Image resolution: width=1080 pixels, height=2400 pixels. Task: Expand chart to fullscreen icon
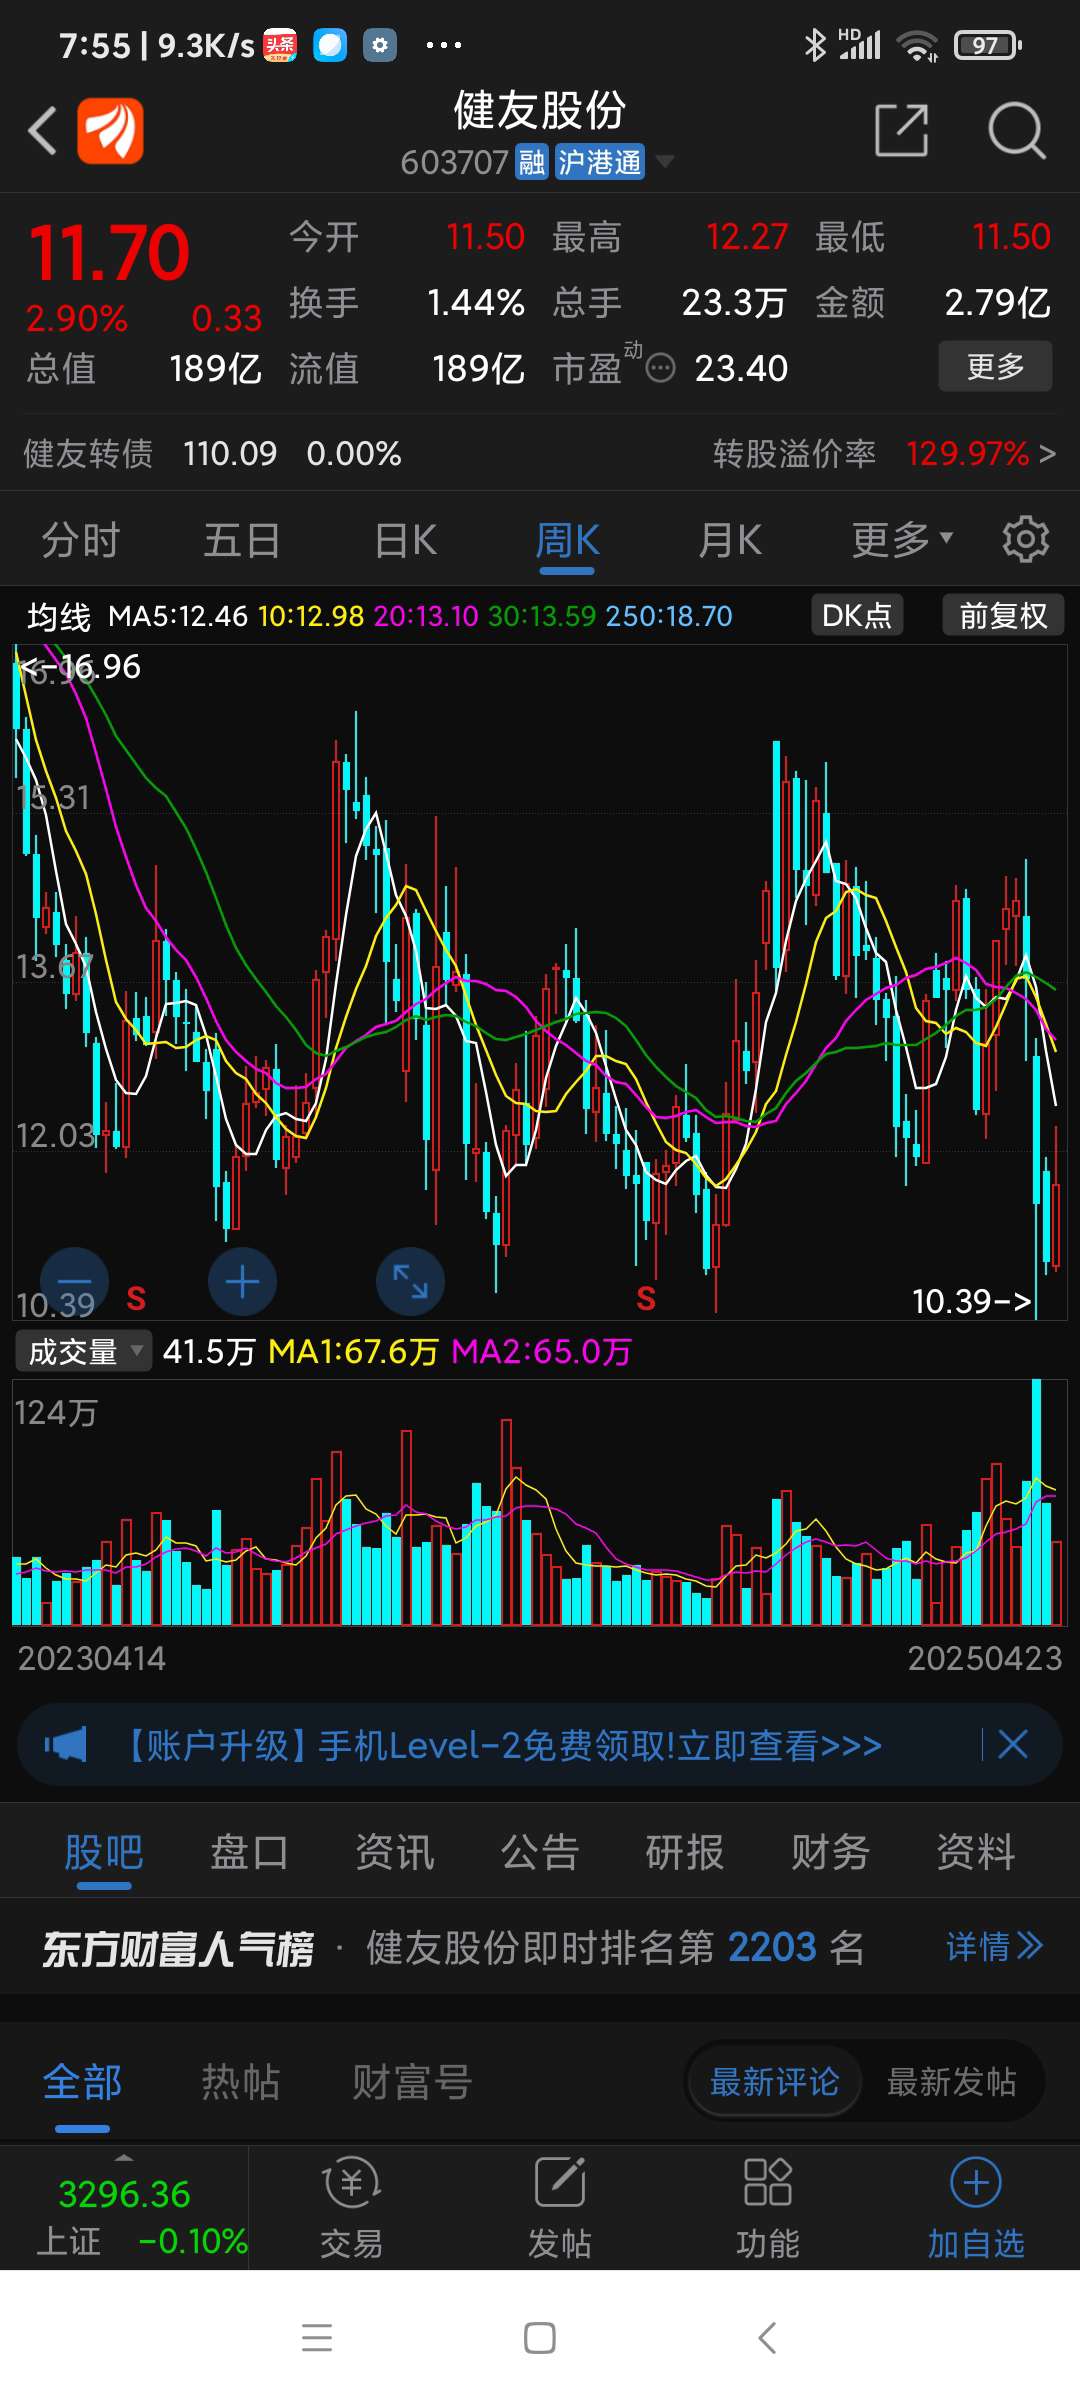(x=410, y=1282)
